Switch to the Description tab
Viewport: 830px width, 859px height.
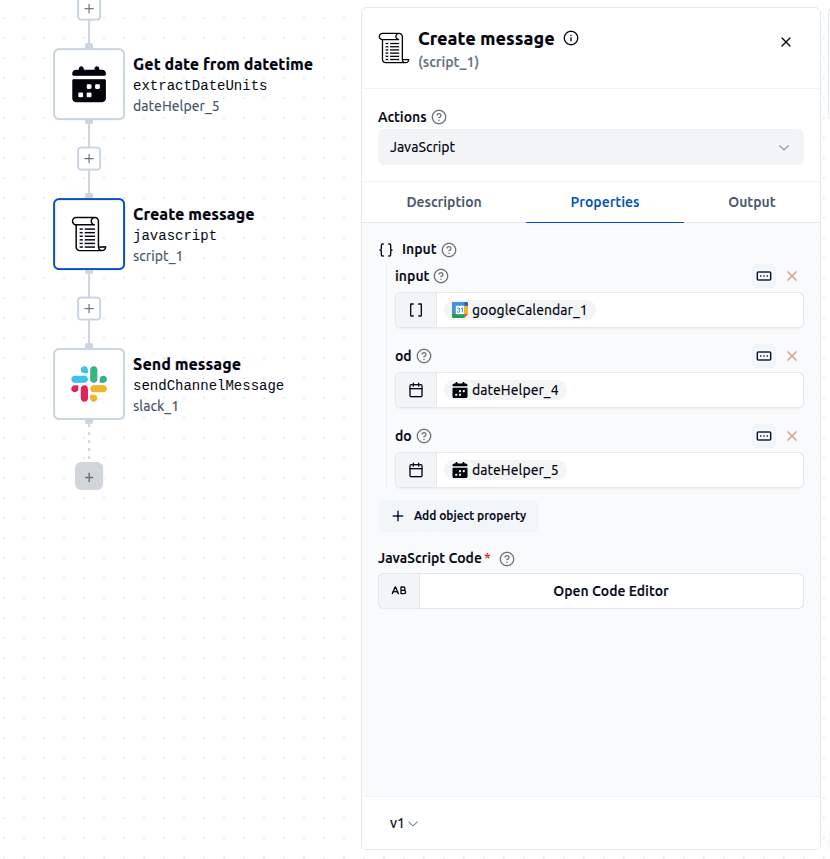click(x=444, y=202)
